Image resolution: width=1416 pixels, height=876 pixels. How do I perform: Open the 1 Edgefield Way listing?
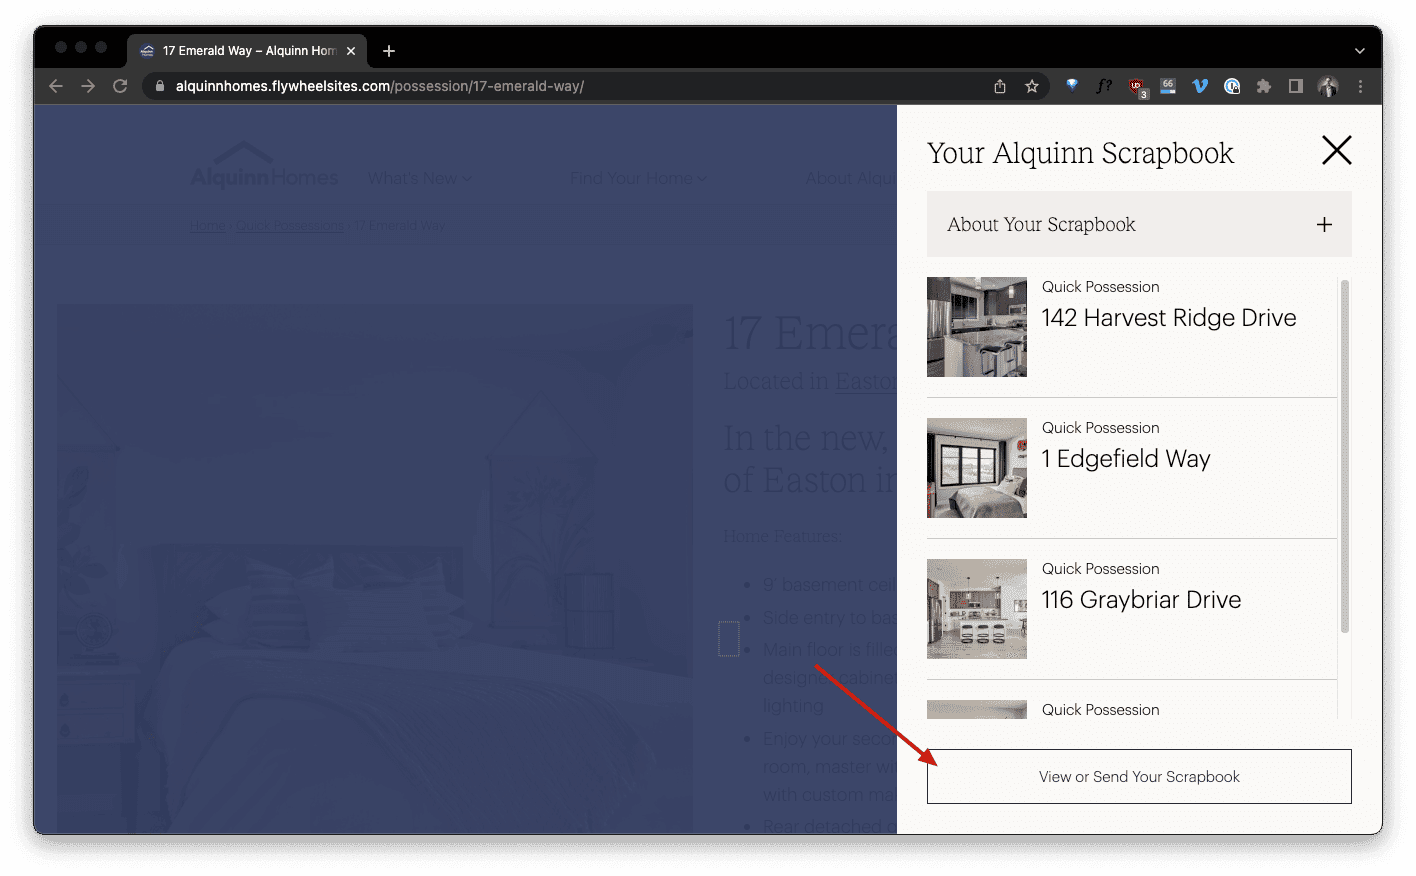tap(1125, 459)
